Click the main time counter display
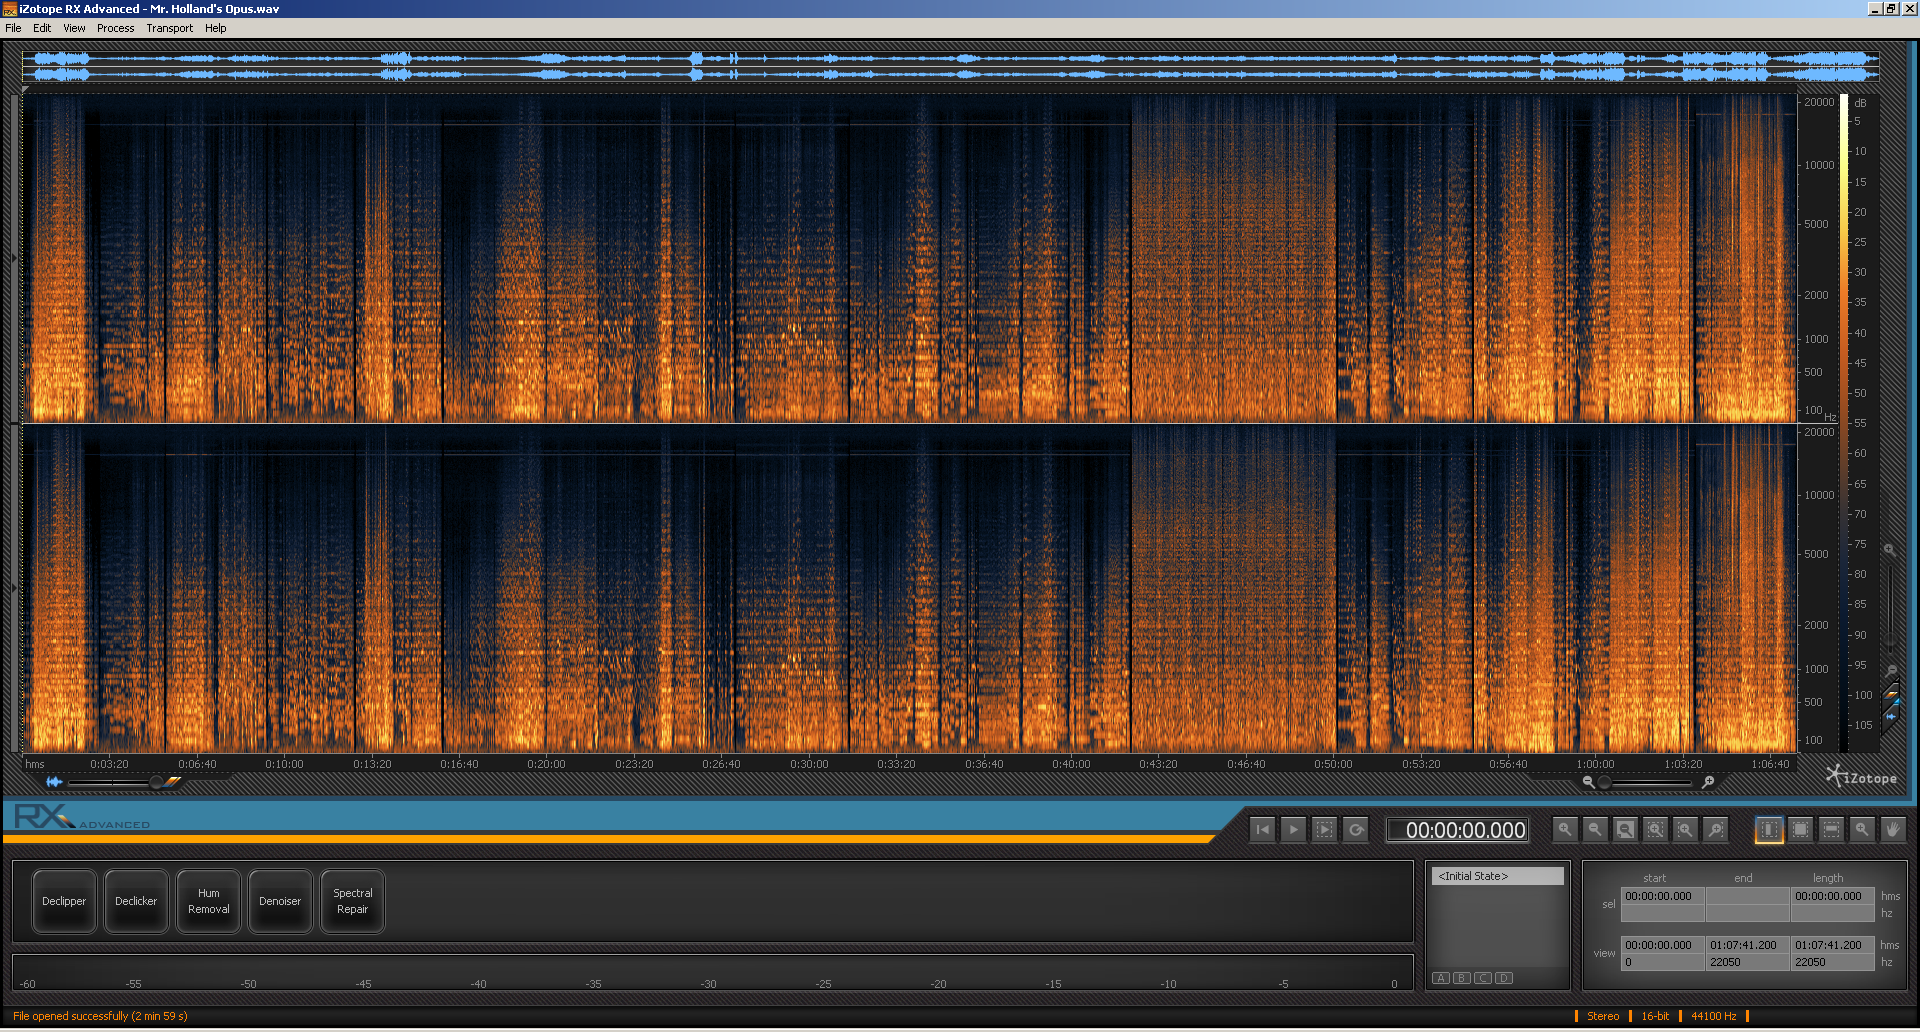 tap(1458, 830)
